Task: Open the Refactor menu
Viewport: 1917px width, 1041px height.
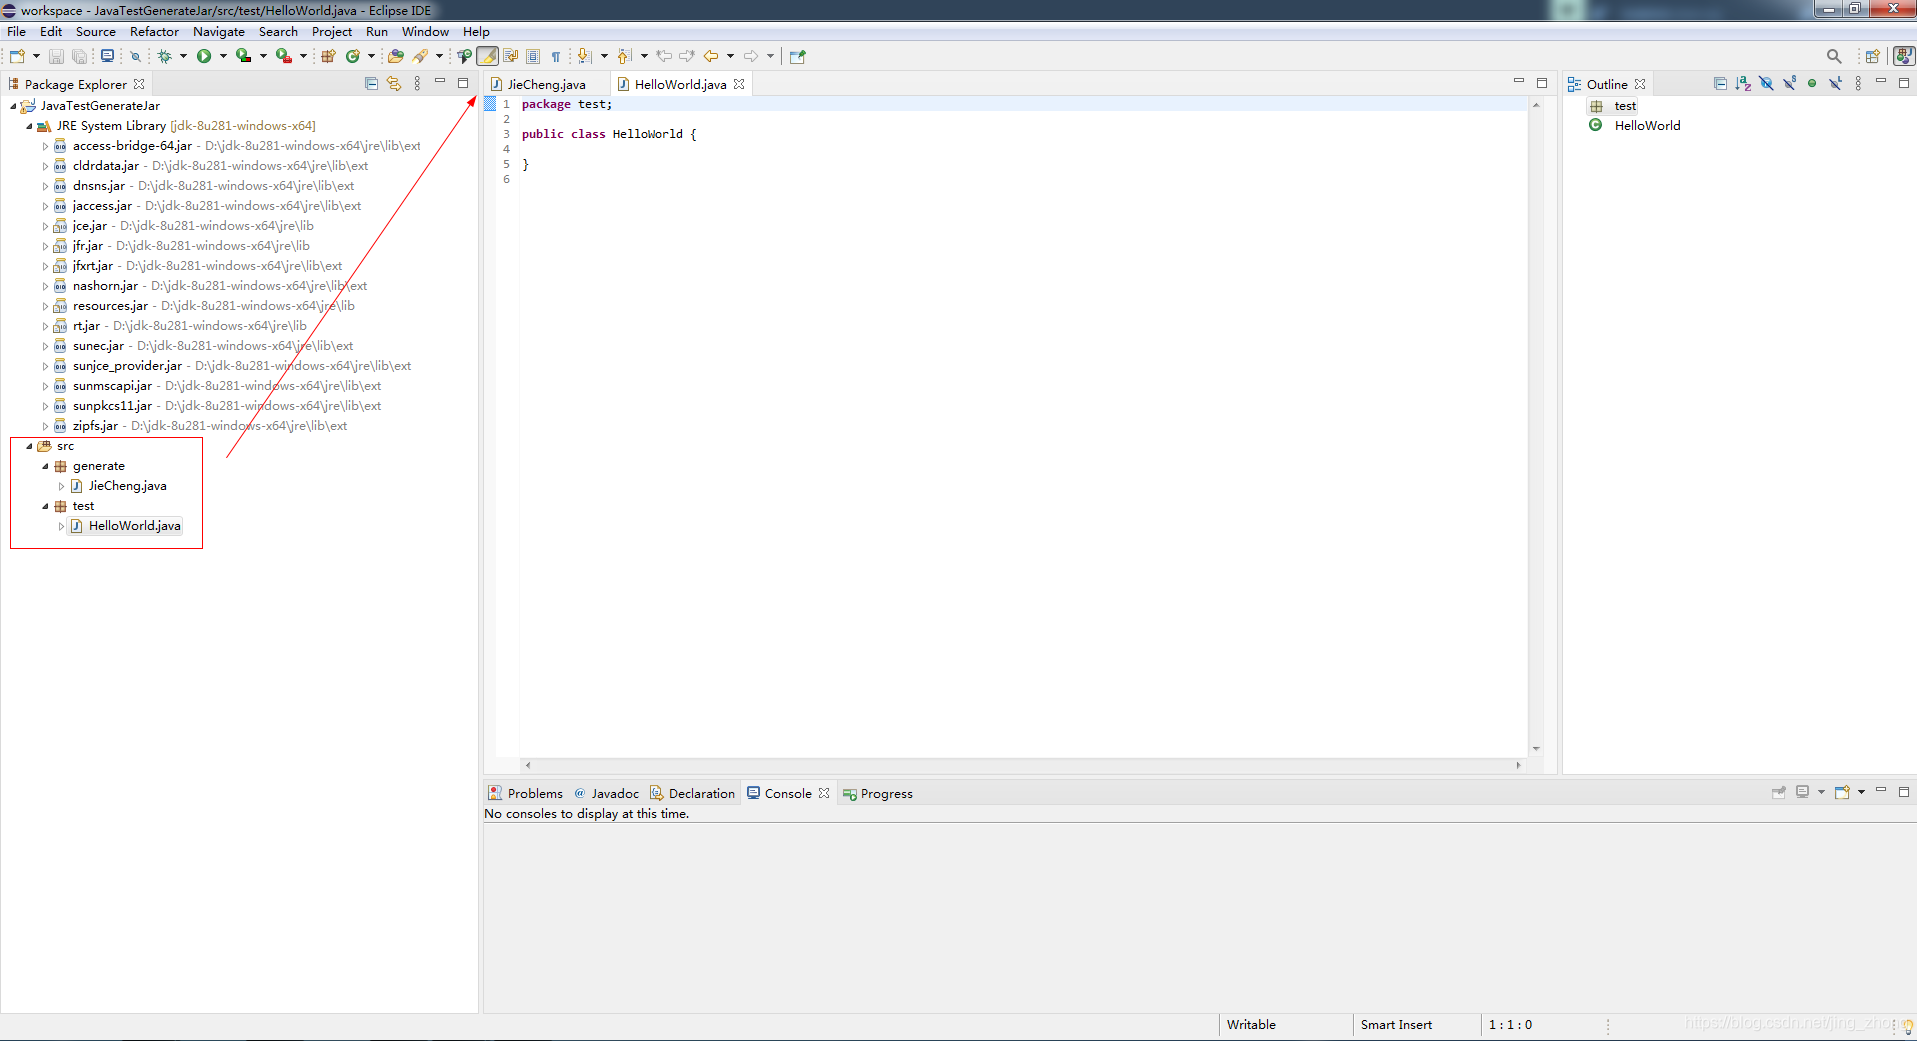Action: pos(154,32)
